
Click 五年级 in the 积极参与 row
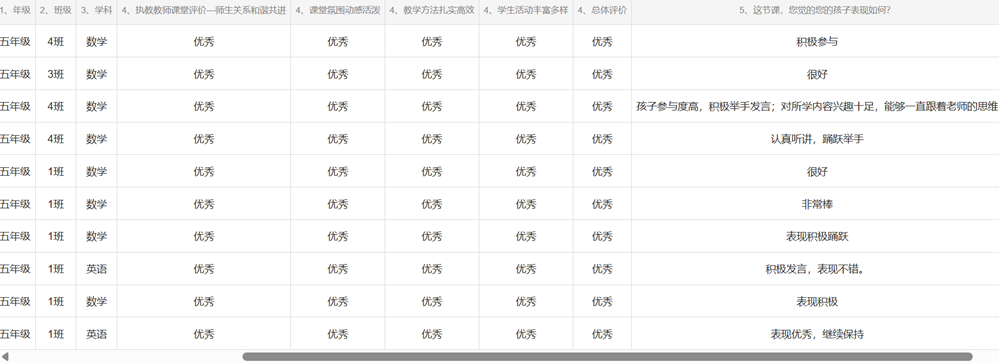[15, 42]
